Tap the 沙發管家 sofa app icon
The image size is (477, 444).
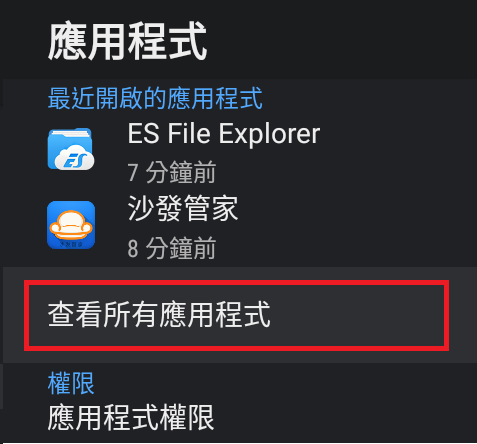click(x=71, y=225)
